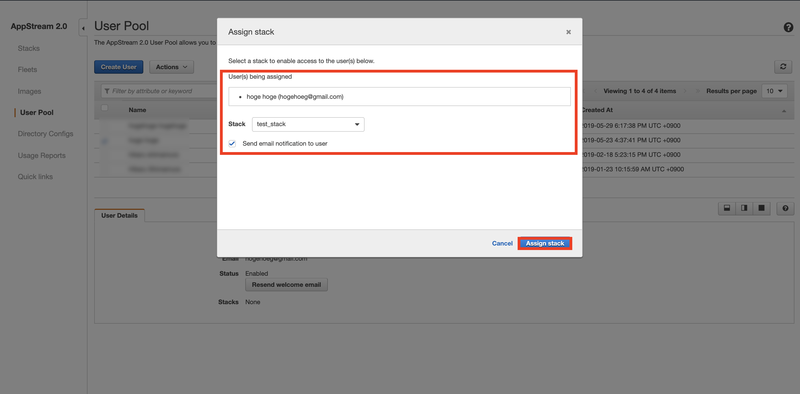Collapse the AppStream 2.0 sidebar arrow
The height and width of the screenshot is (394, 800).
click(83, 28)
